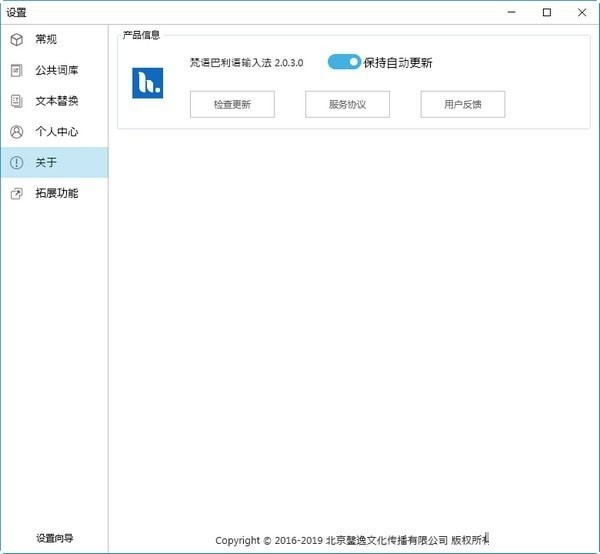Close the 设置 window
Viewport: 600px width, 554px height.
585,12
